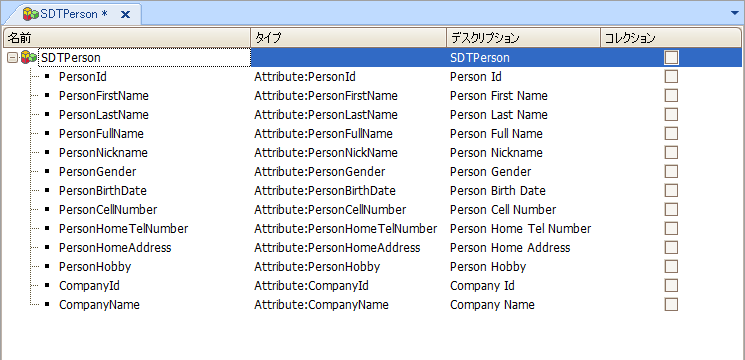
Task: Click the 名前 column header
Action: pyautogui.click(x=127, y=38)
